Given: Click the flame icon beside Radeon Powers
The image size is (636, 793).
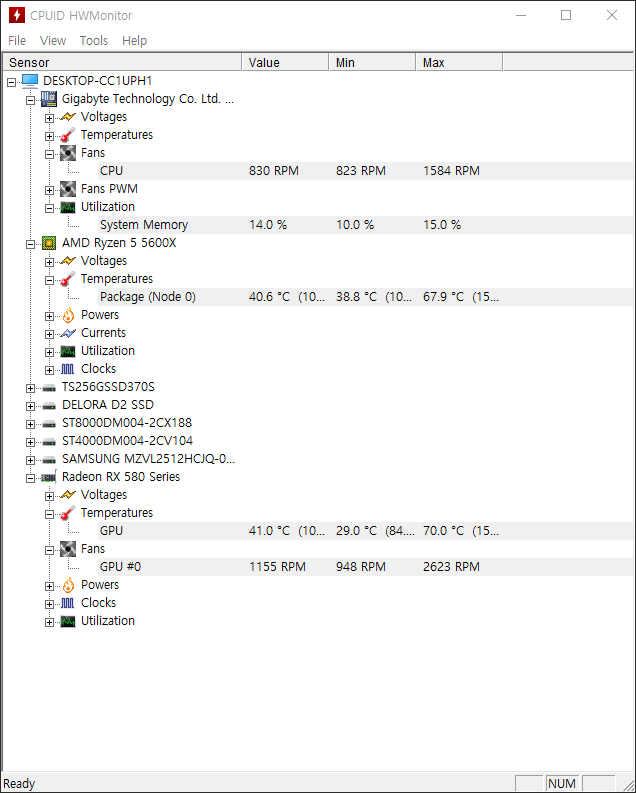Looking at the screenshot, I should [68, 585].
